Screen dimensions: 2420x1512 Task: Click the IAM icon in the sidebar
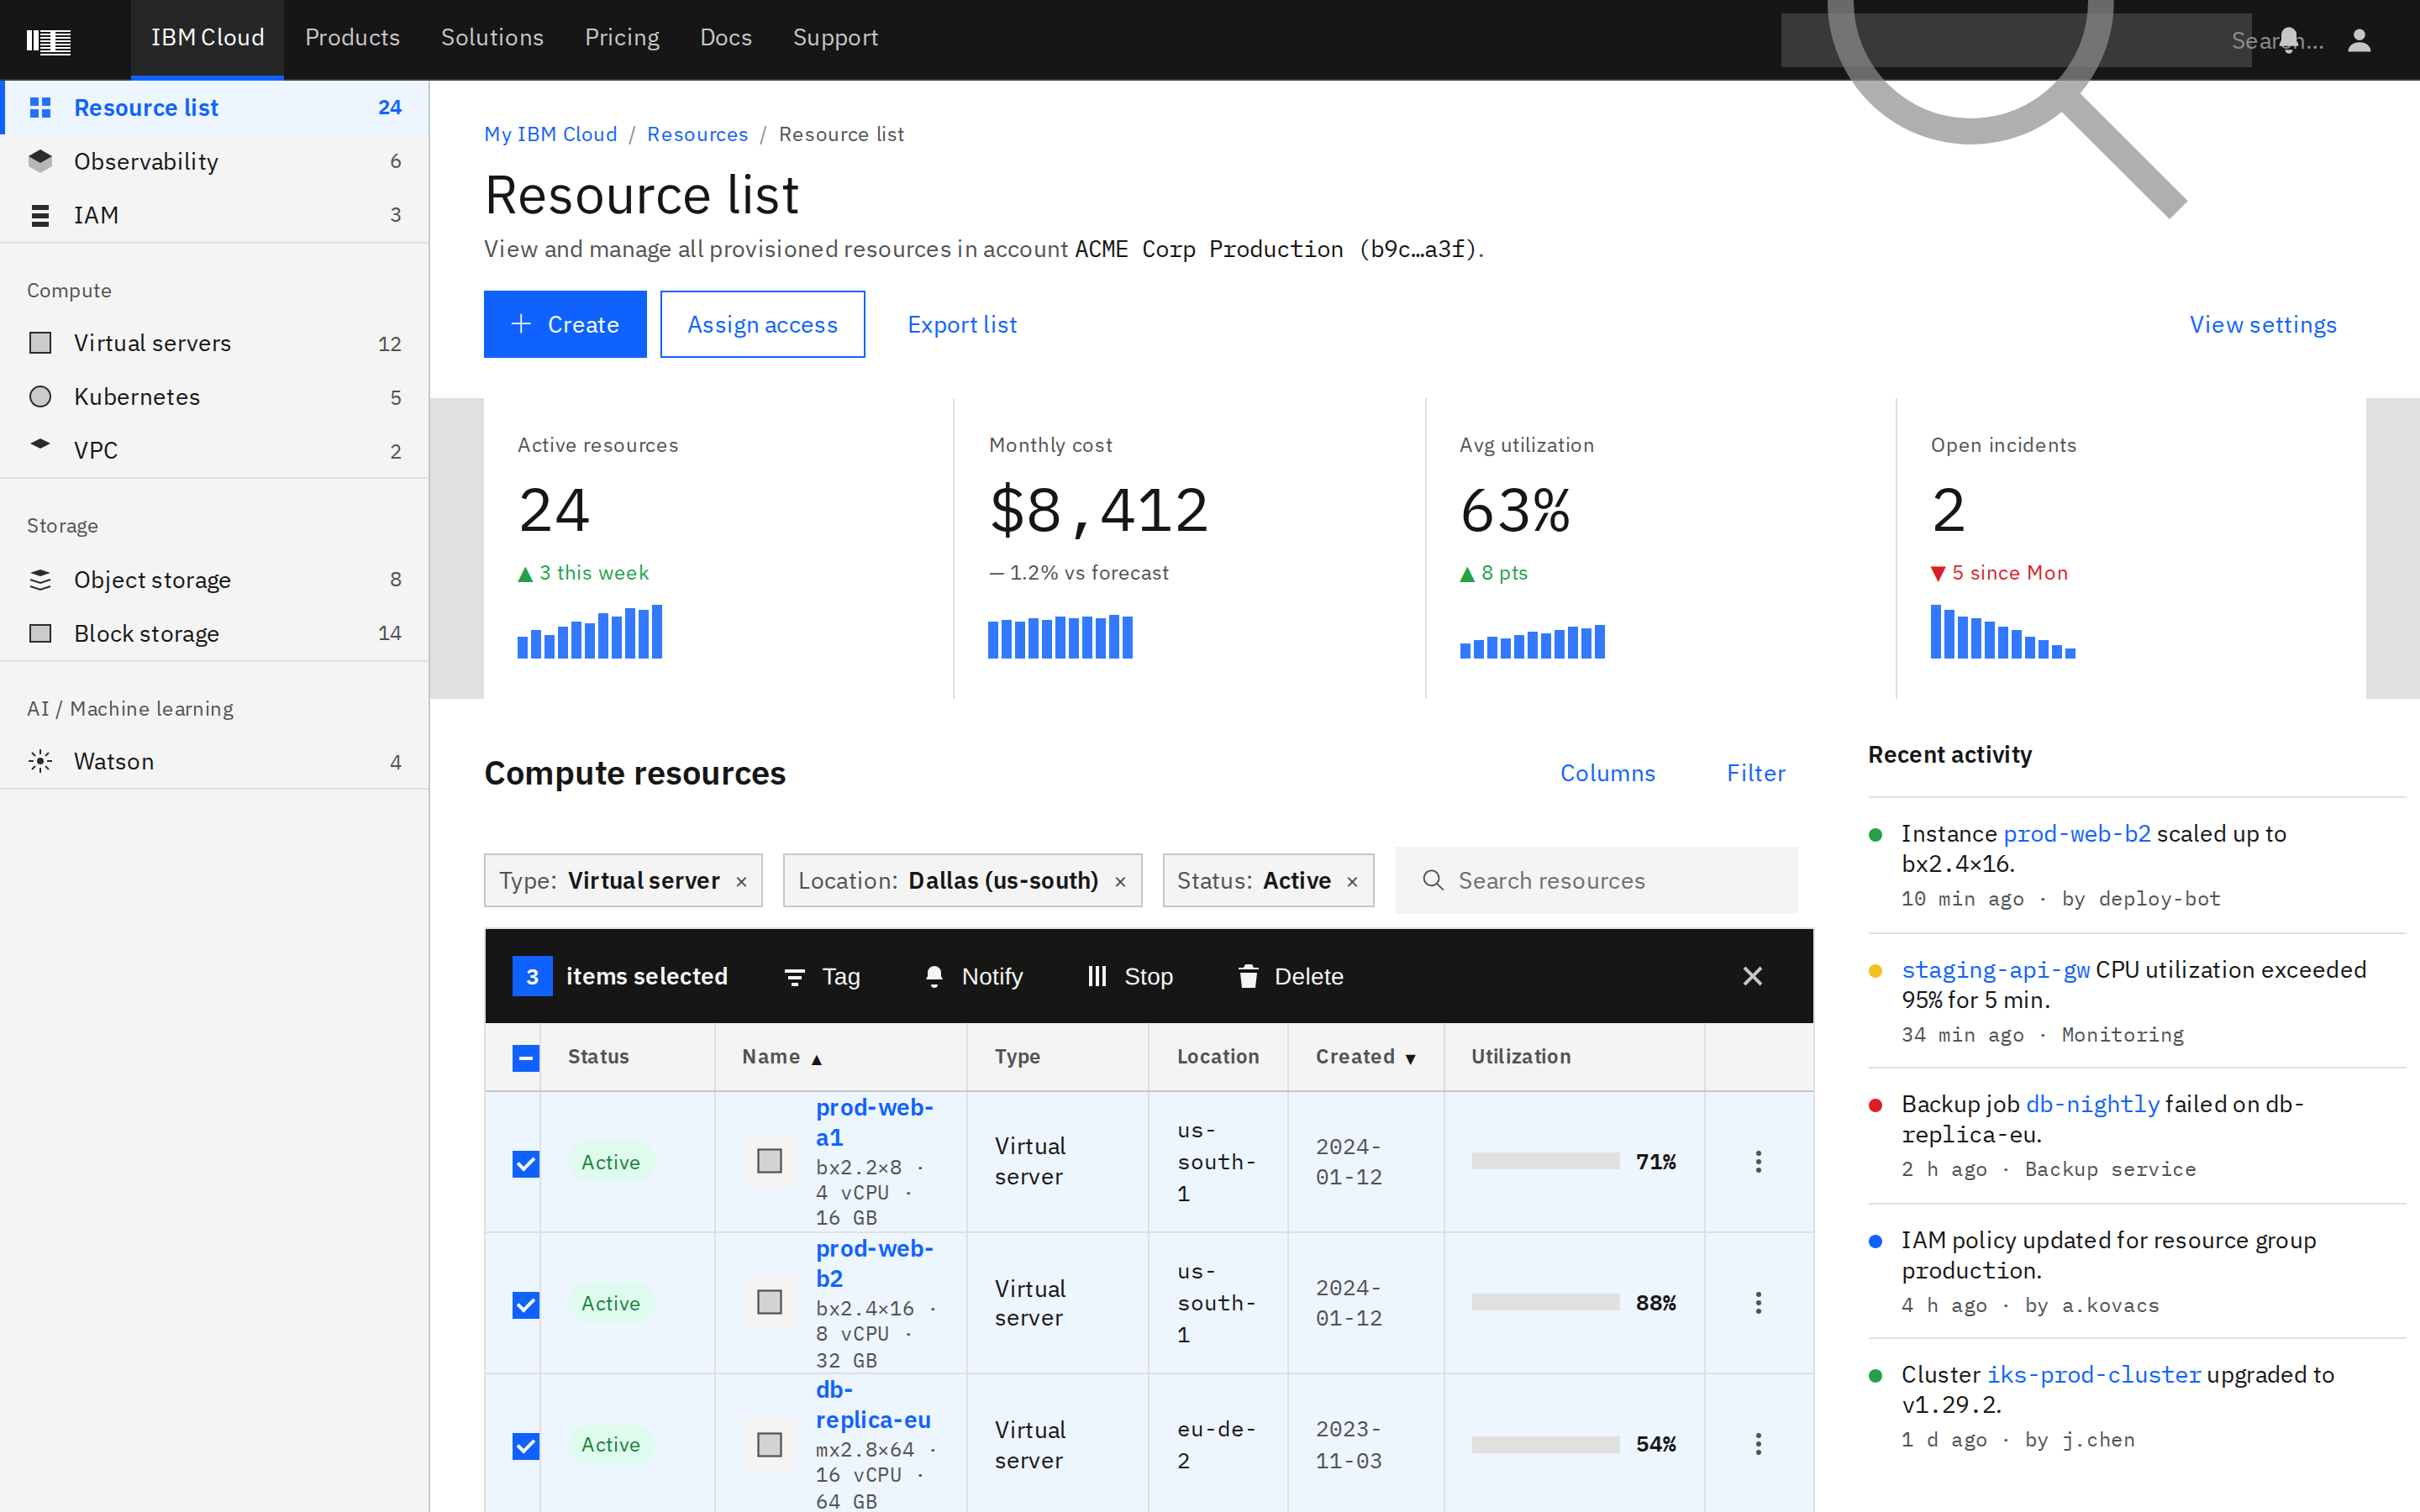pyautogui.click(x=40, y=215)
